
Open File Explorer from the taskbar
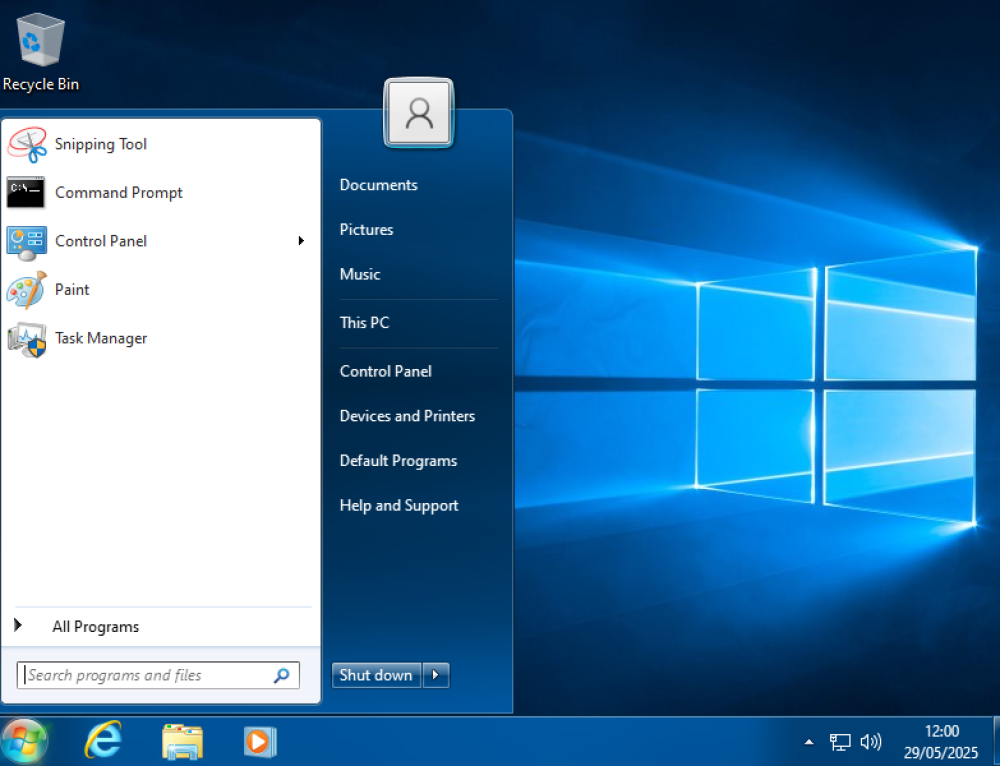[x=182, y=740]
